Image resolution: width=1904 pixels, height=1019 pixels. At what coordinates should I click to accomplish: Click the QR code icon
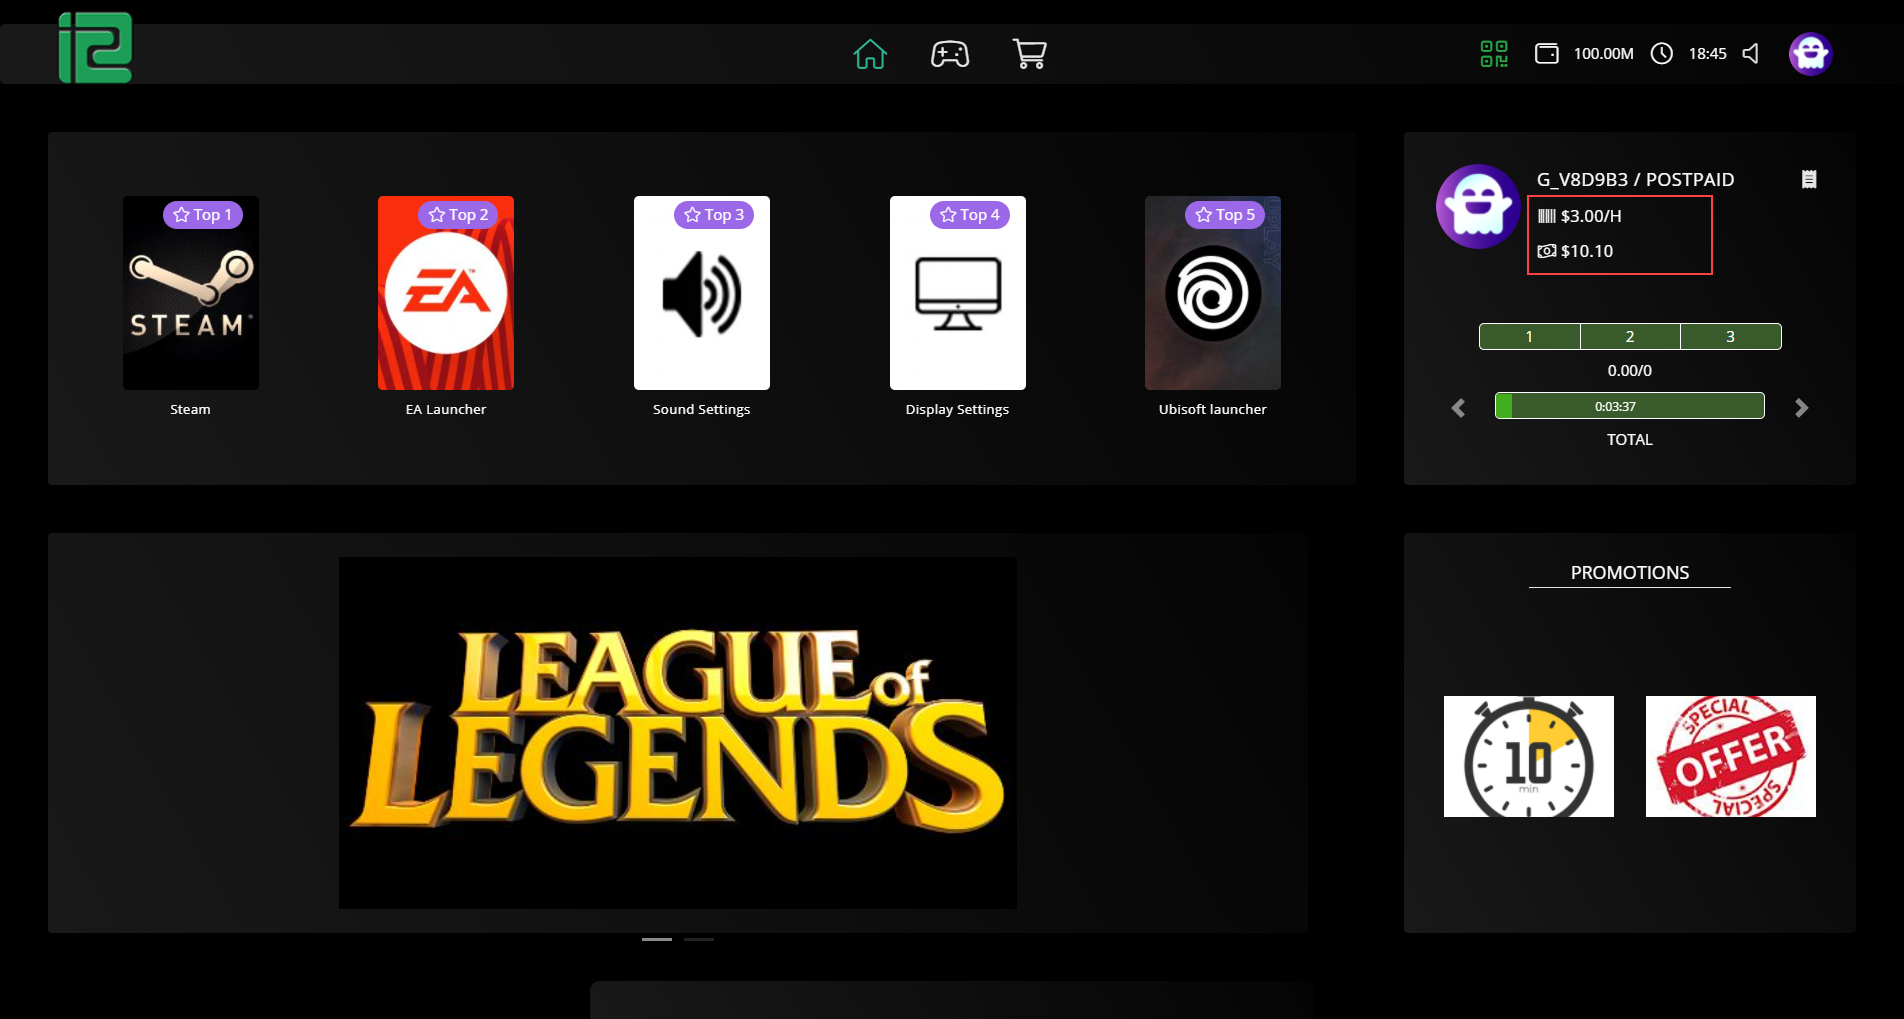tap(1494, 54)
